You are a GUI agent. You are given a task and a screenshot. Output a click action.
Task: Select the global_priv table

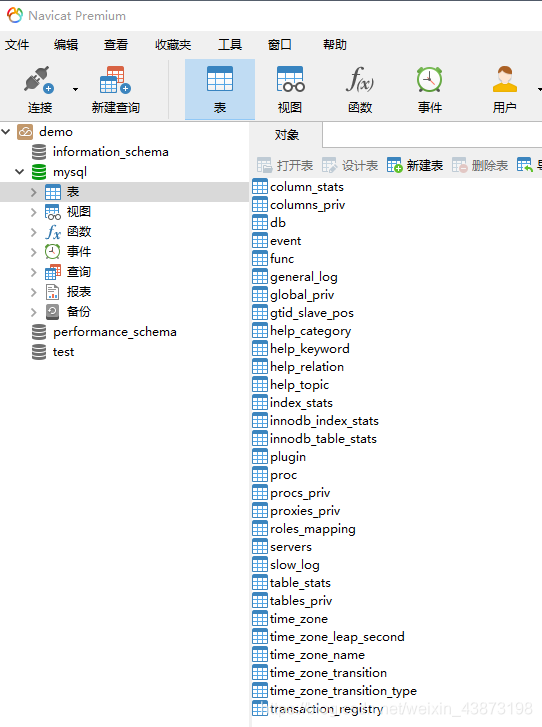[x=293, y=294]
